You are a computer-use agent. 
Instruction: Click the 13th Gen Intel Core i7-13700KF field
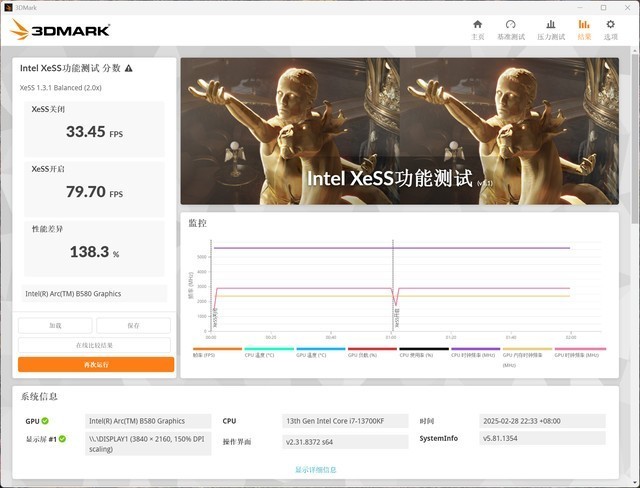click(345, 421)
